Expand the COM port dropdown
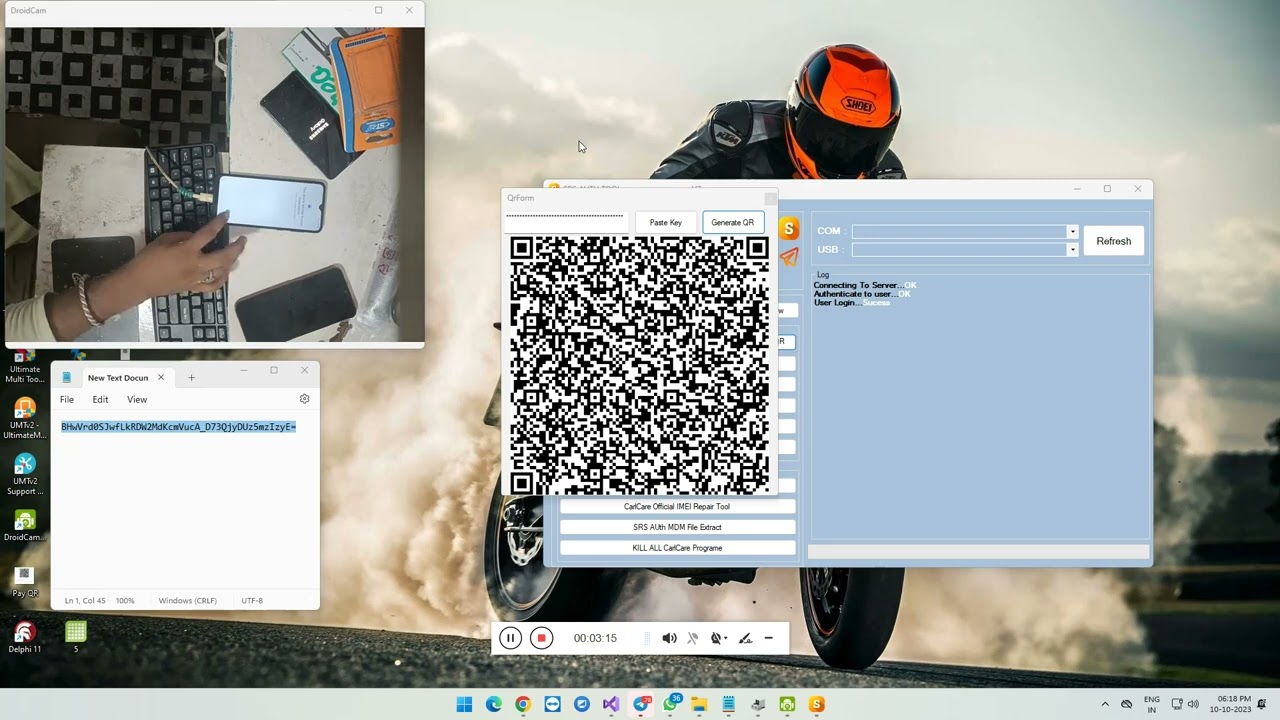 1072,231
